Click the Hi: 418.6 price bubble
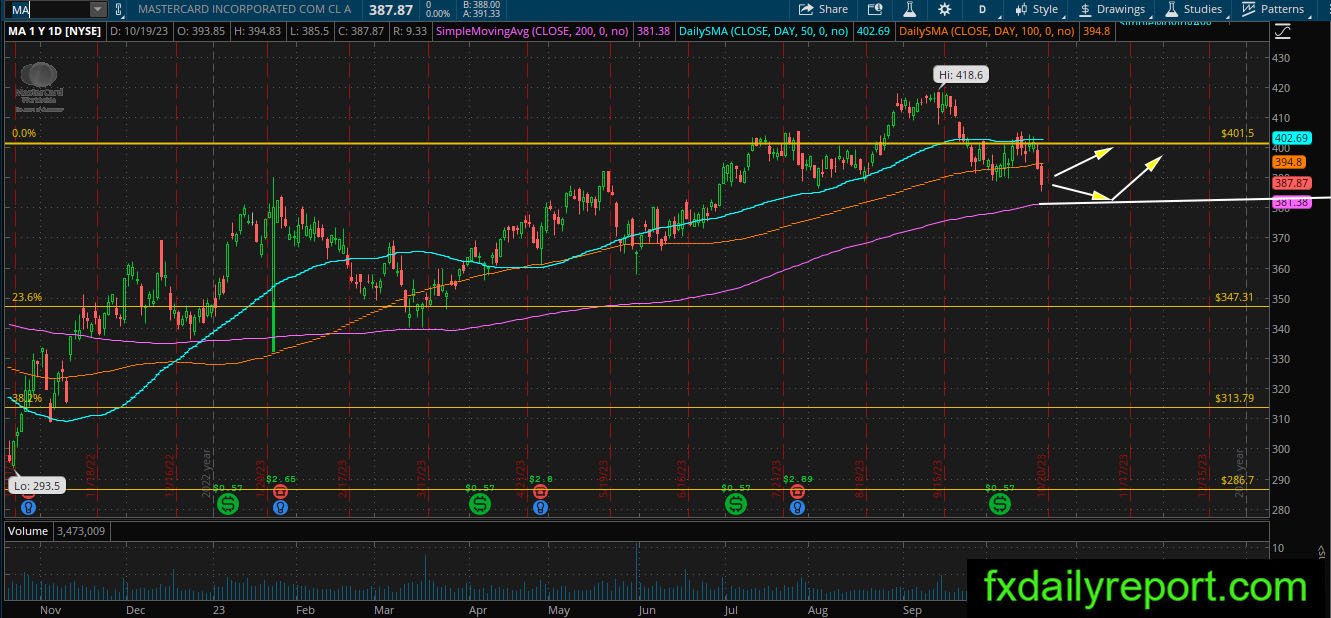 tap(960, 74)
